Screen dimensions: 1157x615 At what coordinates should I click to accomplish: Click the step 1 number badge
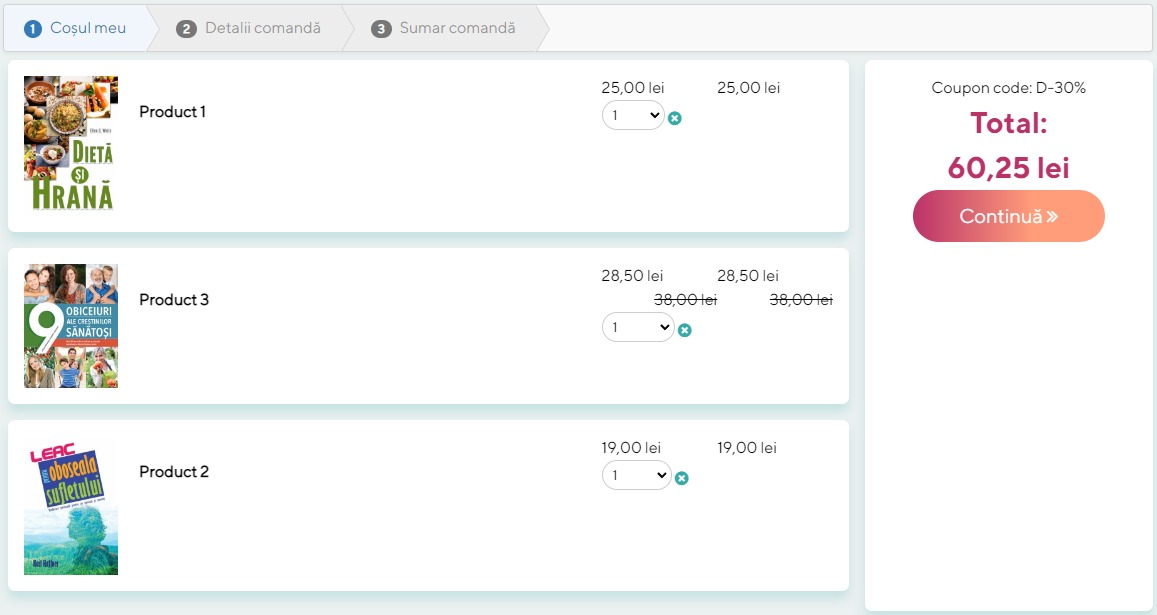pos(32,29)
